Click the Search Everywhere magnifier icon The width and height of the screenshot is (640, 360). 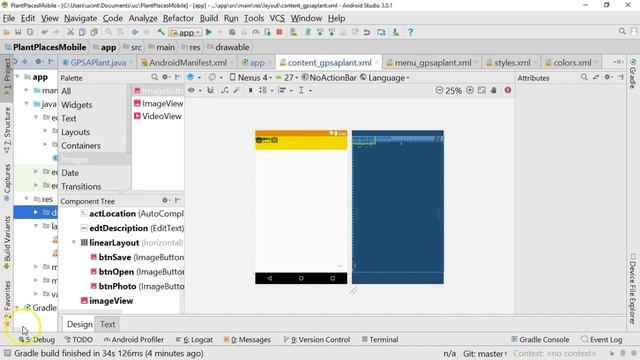622,31
